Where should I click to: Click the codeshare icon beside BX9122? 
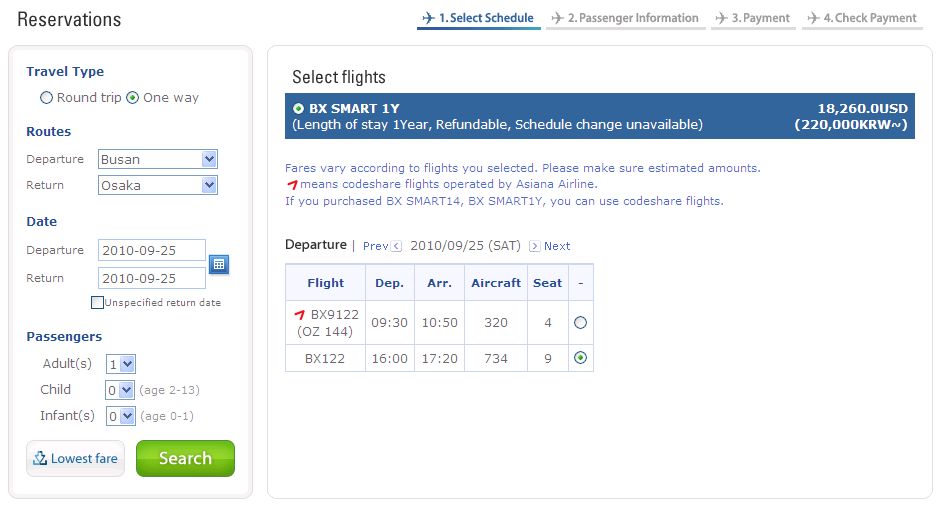click(x=299, y=315)
